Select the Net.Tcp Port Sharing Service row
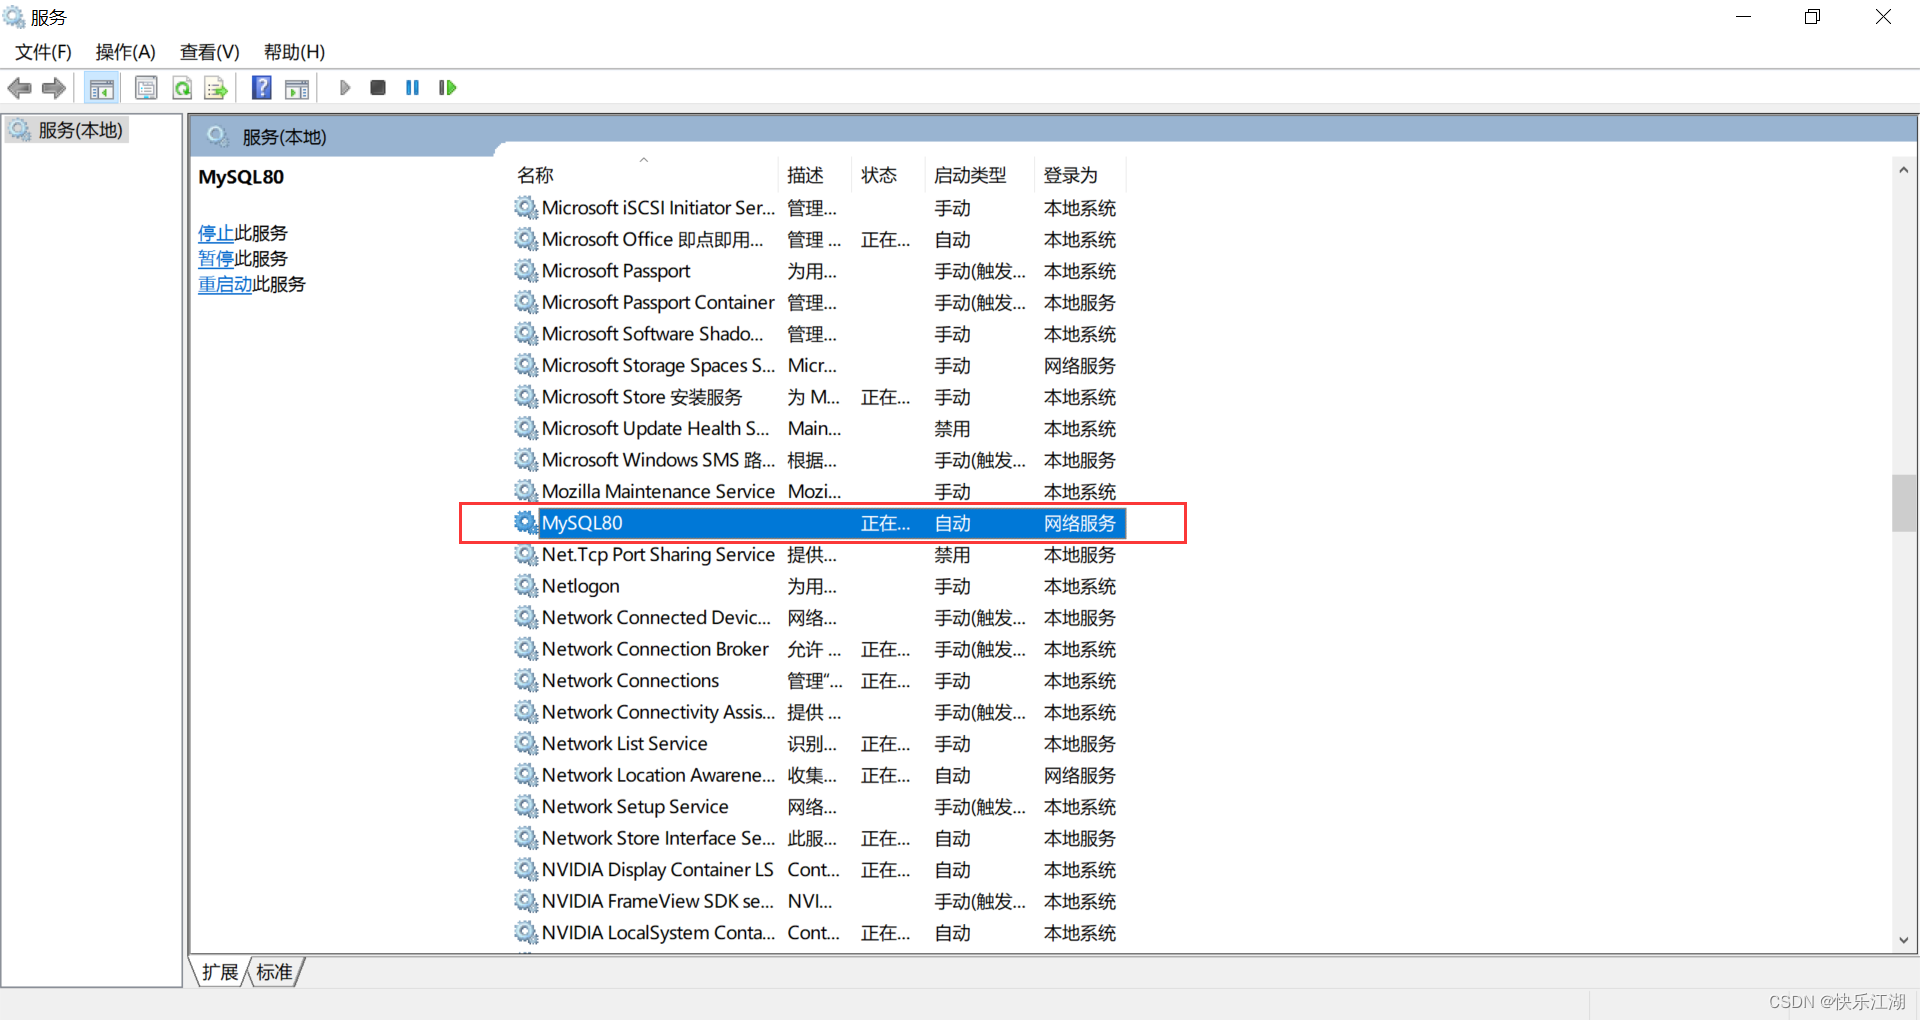The height and width of the screenshot is (1020, 1920). click(820, 554)
